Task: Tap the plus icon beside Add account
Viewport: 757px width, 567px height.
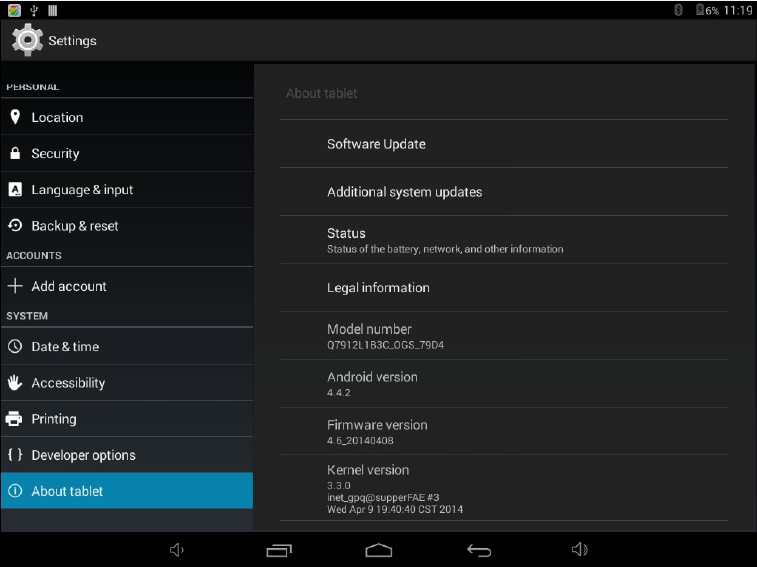Action: tap(15, 286)
